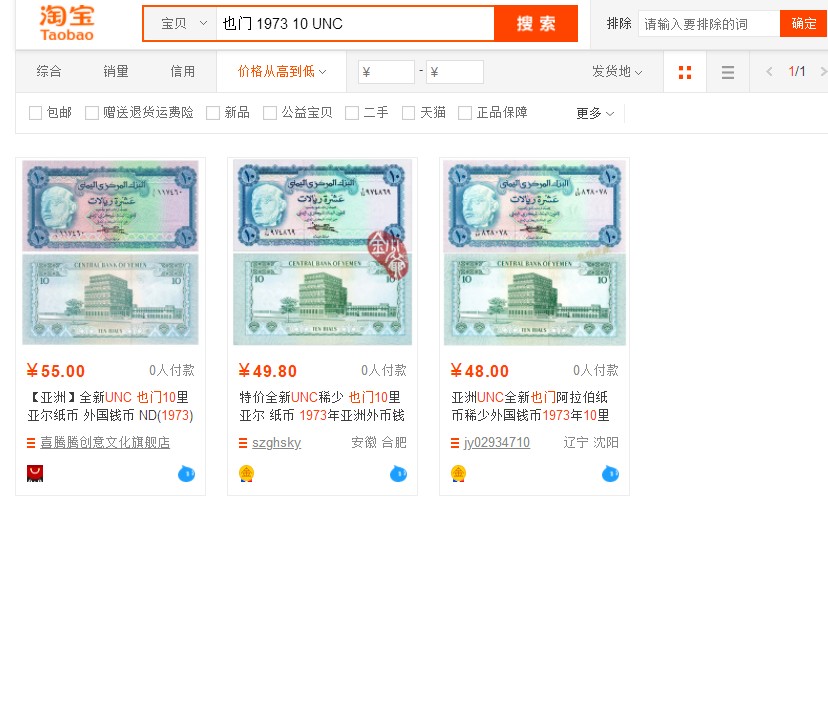This screenshot has height=709, width=828.
Task: Open the 更多 additional filters dropdown
Action: click(x=590, y=113)
